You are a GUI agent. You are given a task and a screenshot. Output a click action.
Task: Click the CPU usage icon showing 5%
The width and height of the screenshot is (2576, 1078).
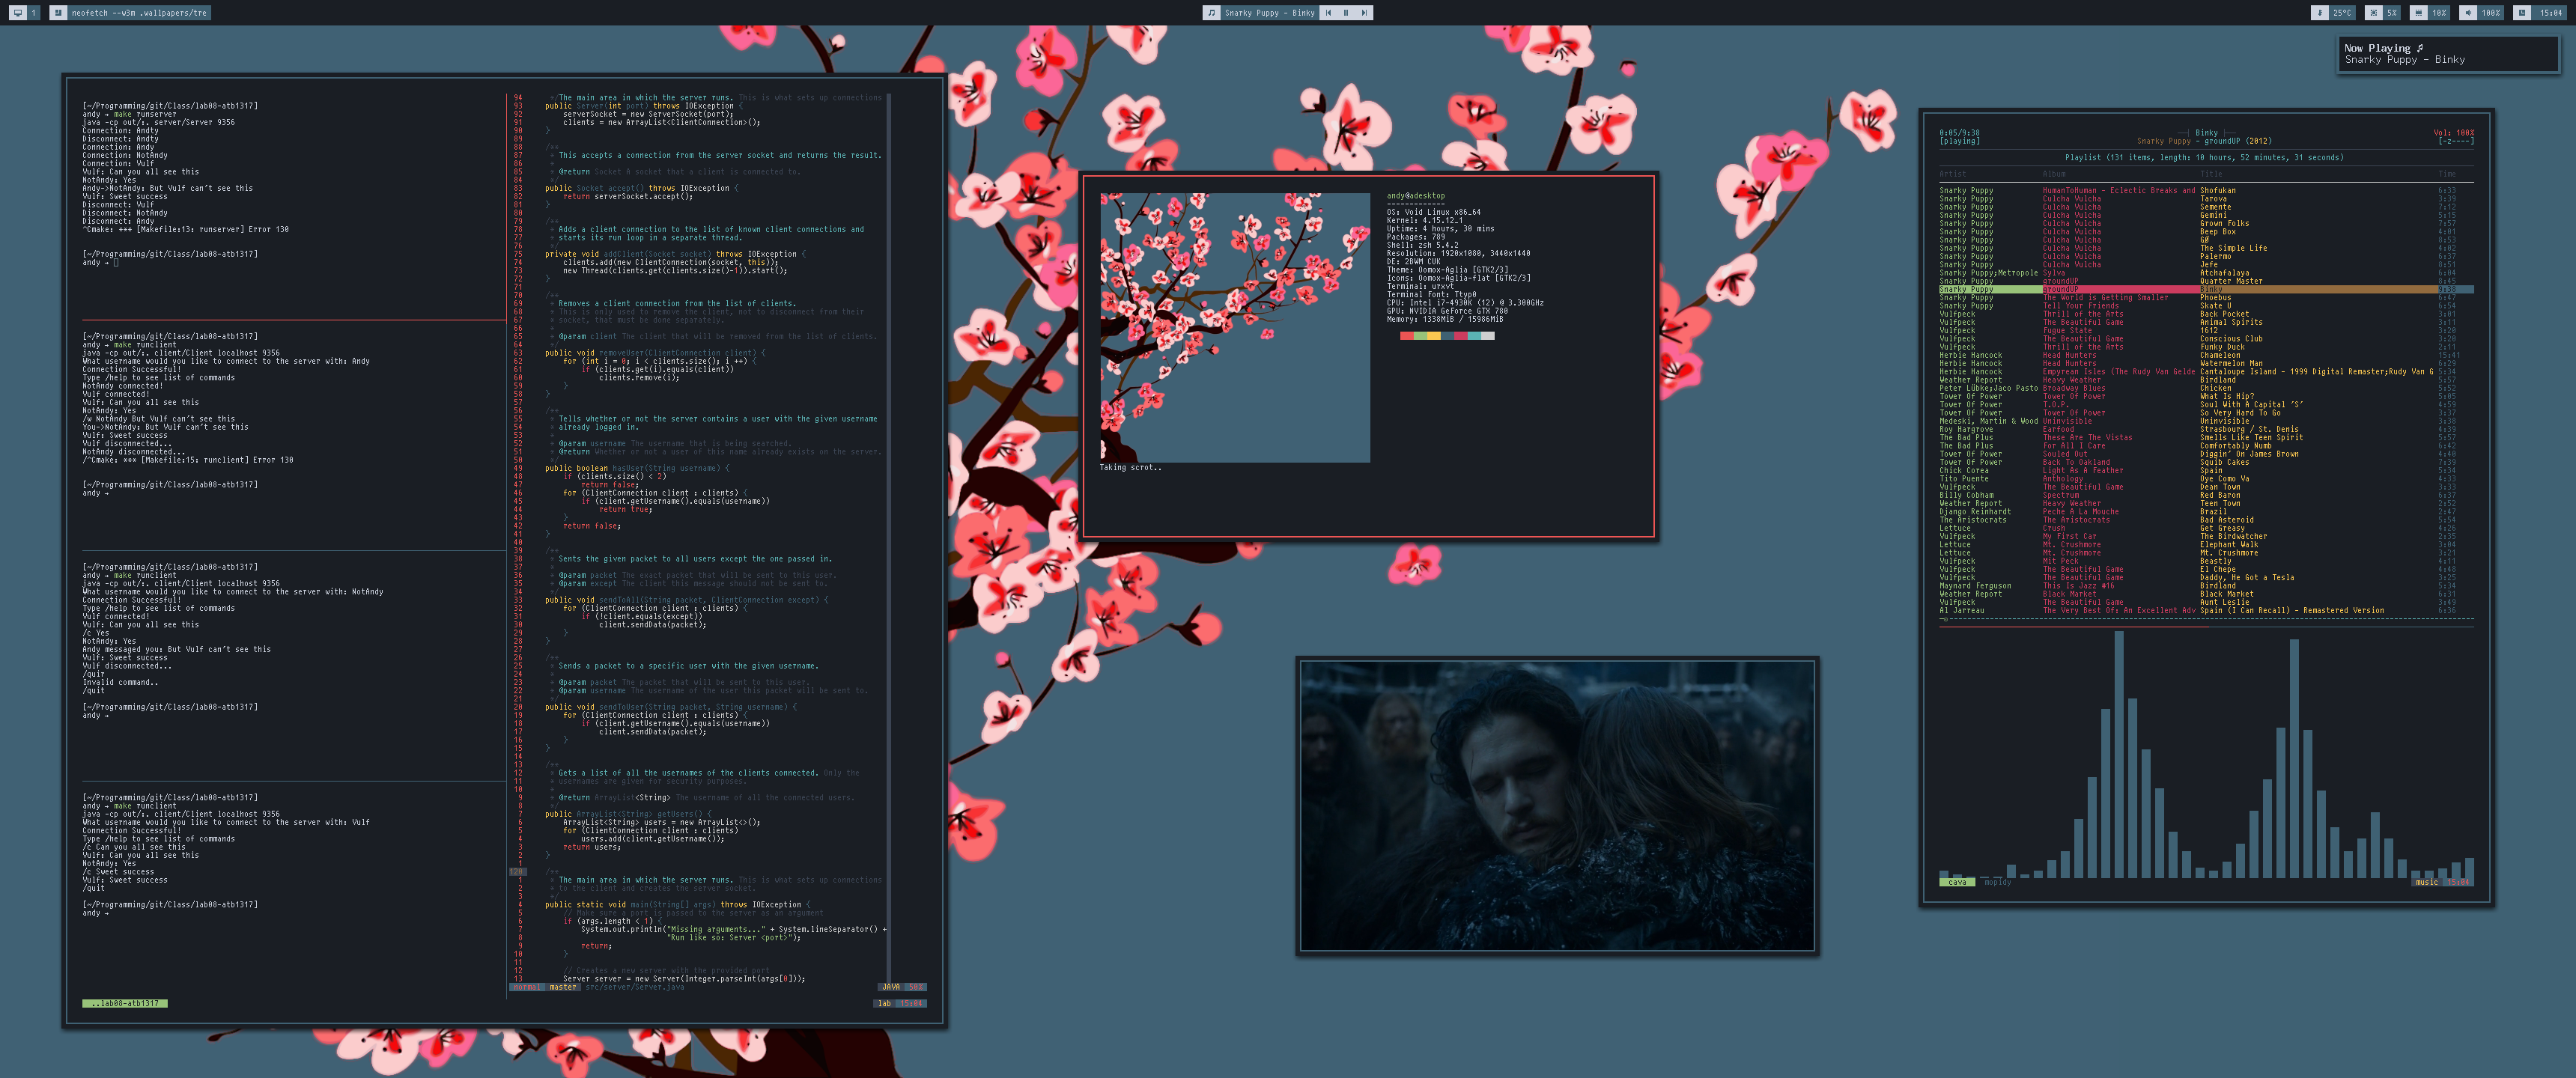2373,13
